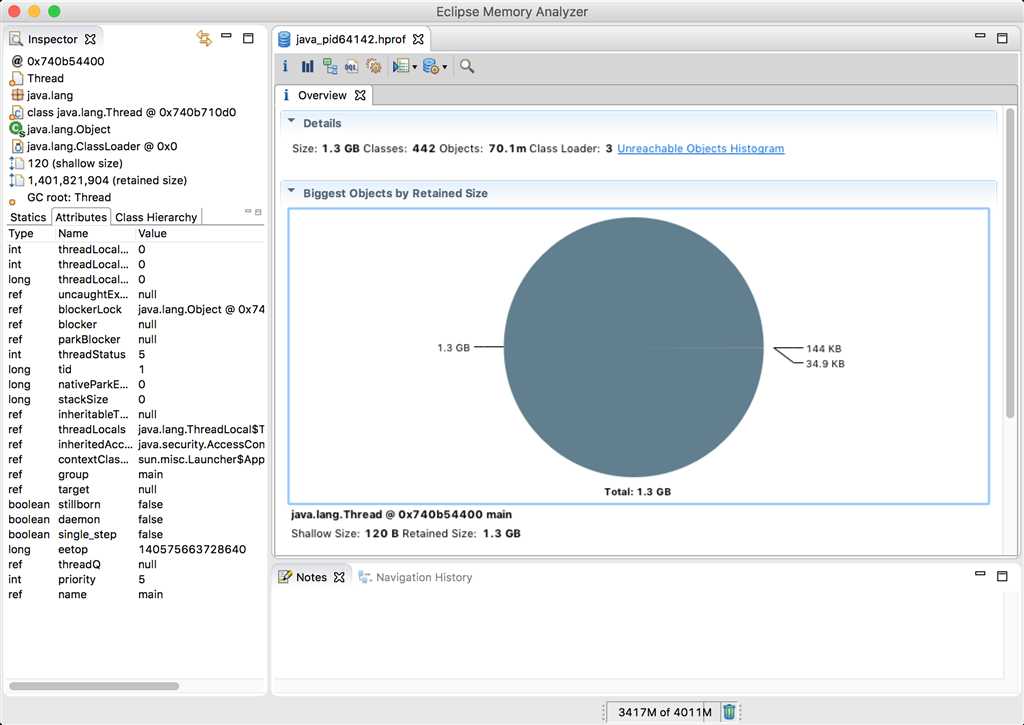1024x725 pixels.
Task: Select the threadStatus attribute row
Action: [135, 354]
